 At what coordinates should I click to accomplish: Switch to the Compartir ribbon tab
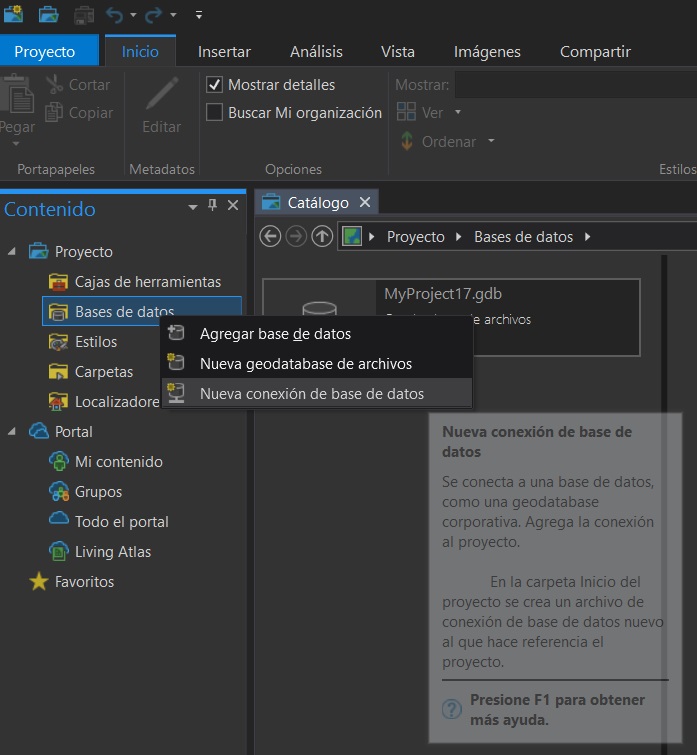[x=595, y=52]
